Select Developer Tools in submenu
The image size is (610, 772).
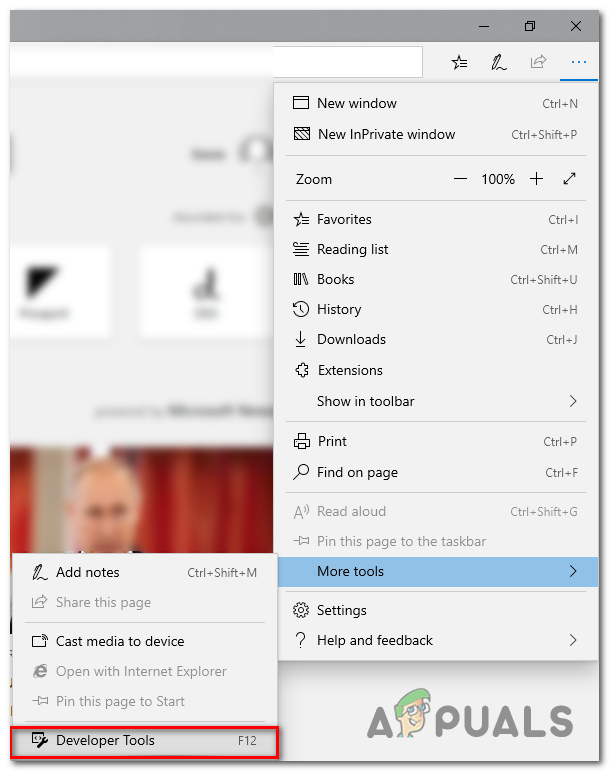(145, 740)
